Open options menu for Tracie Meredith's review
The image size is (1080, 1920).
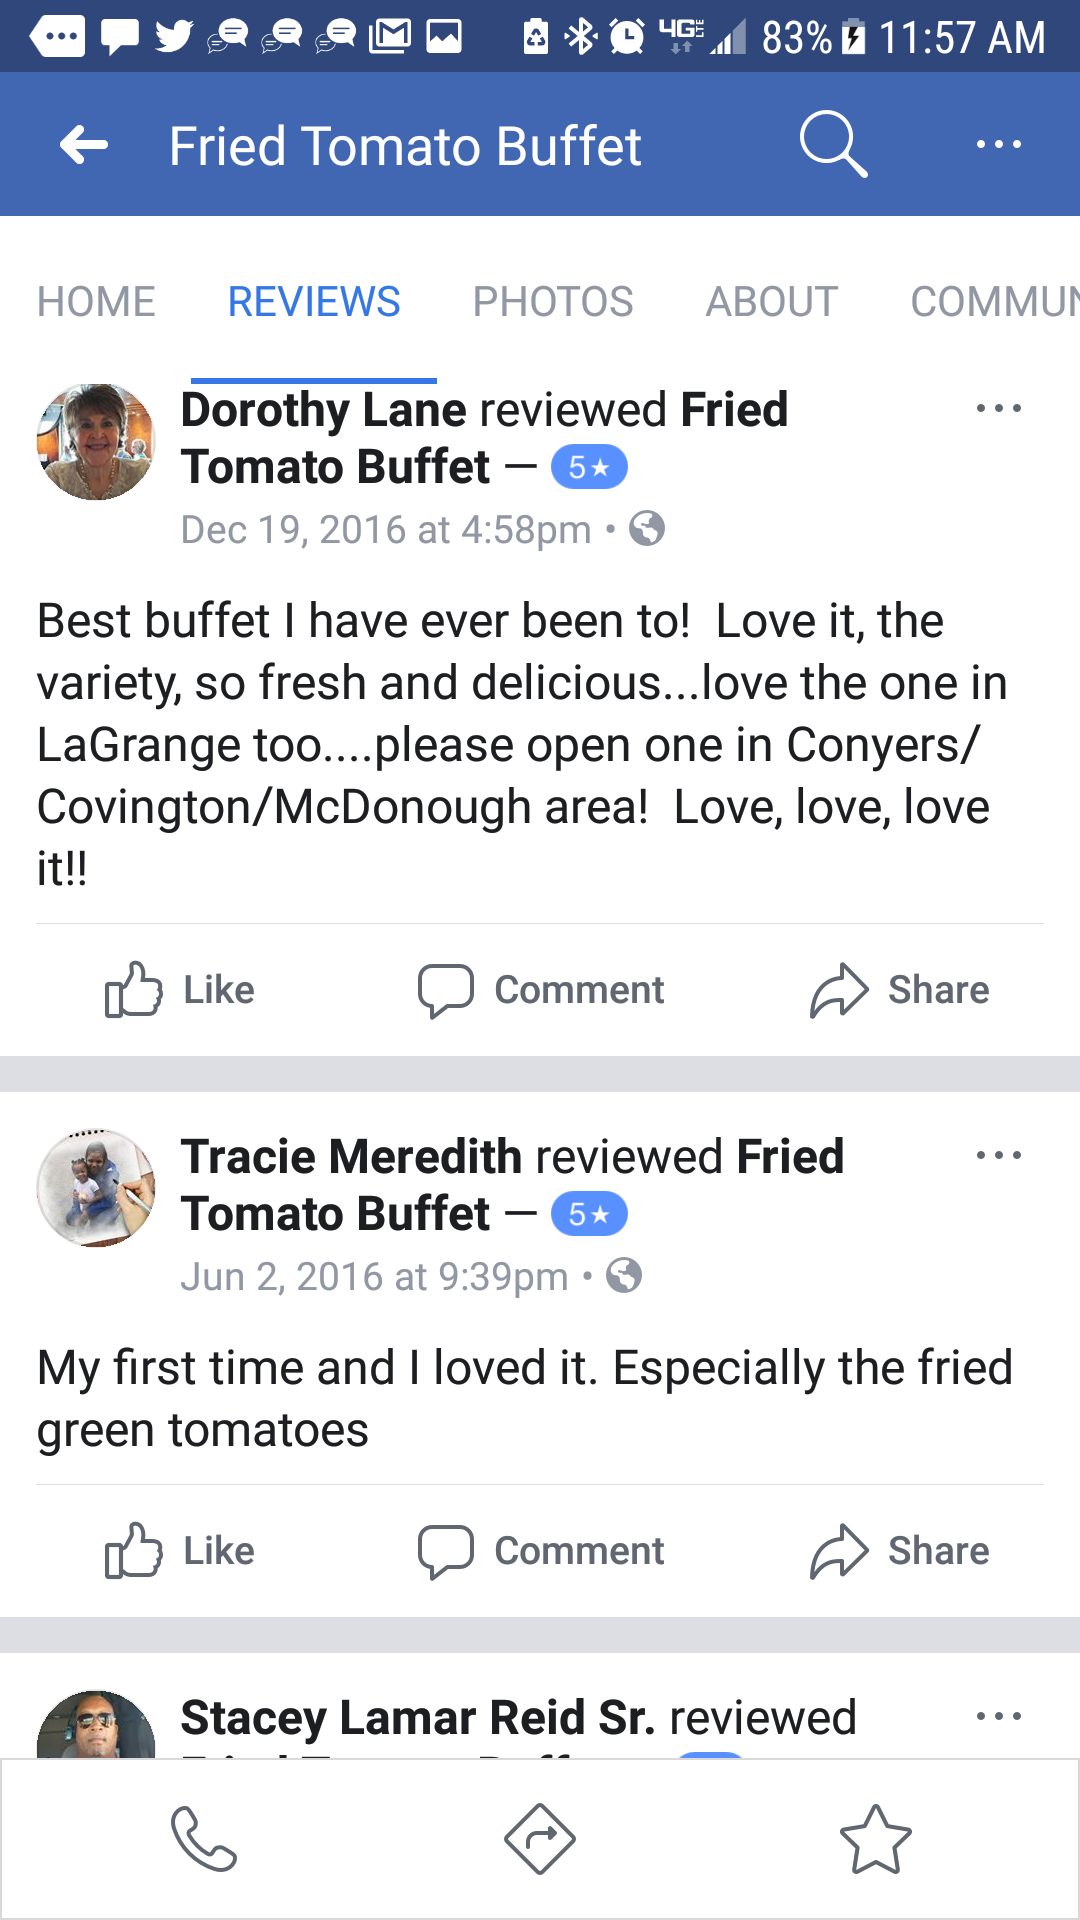(998, 1155)
